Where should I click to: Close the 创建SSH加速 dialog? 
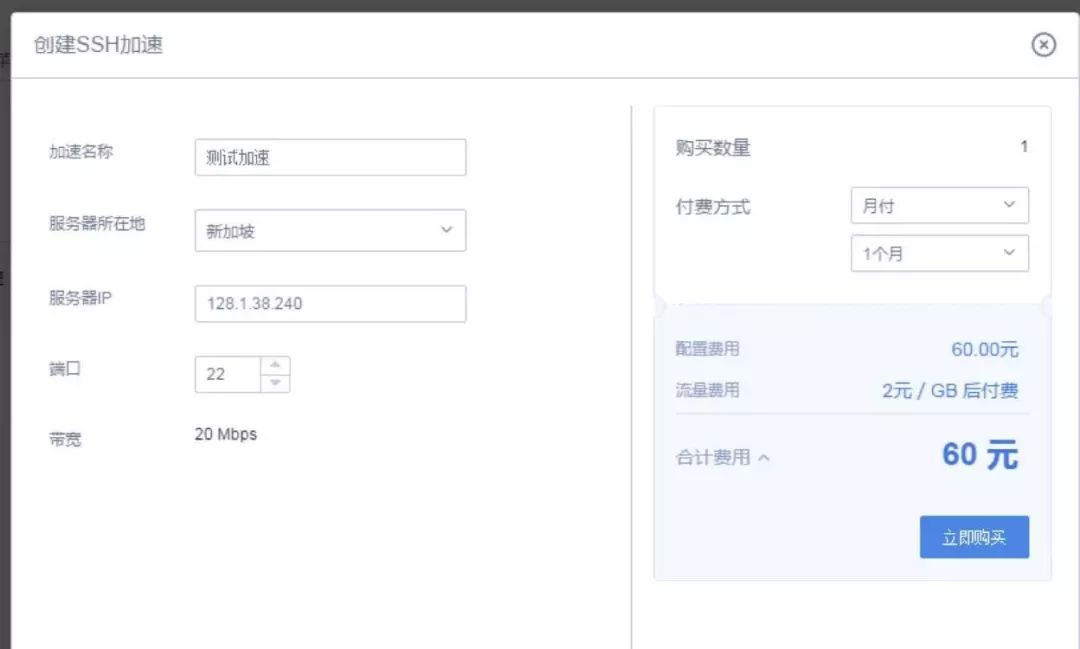1043,45
